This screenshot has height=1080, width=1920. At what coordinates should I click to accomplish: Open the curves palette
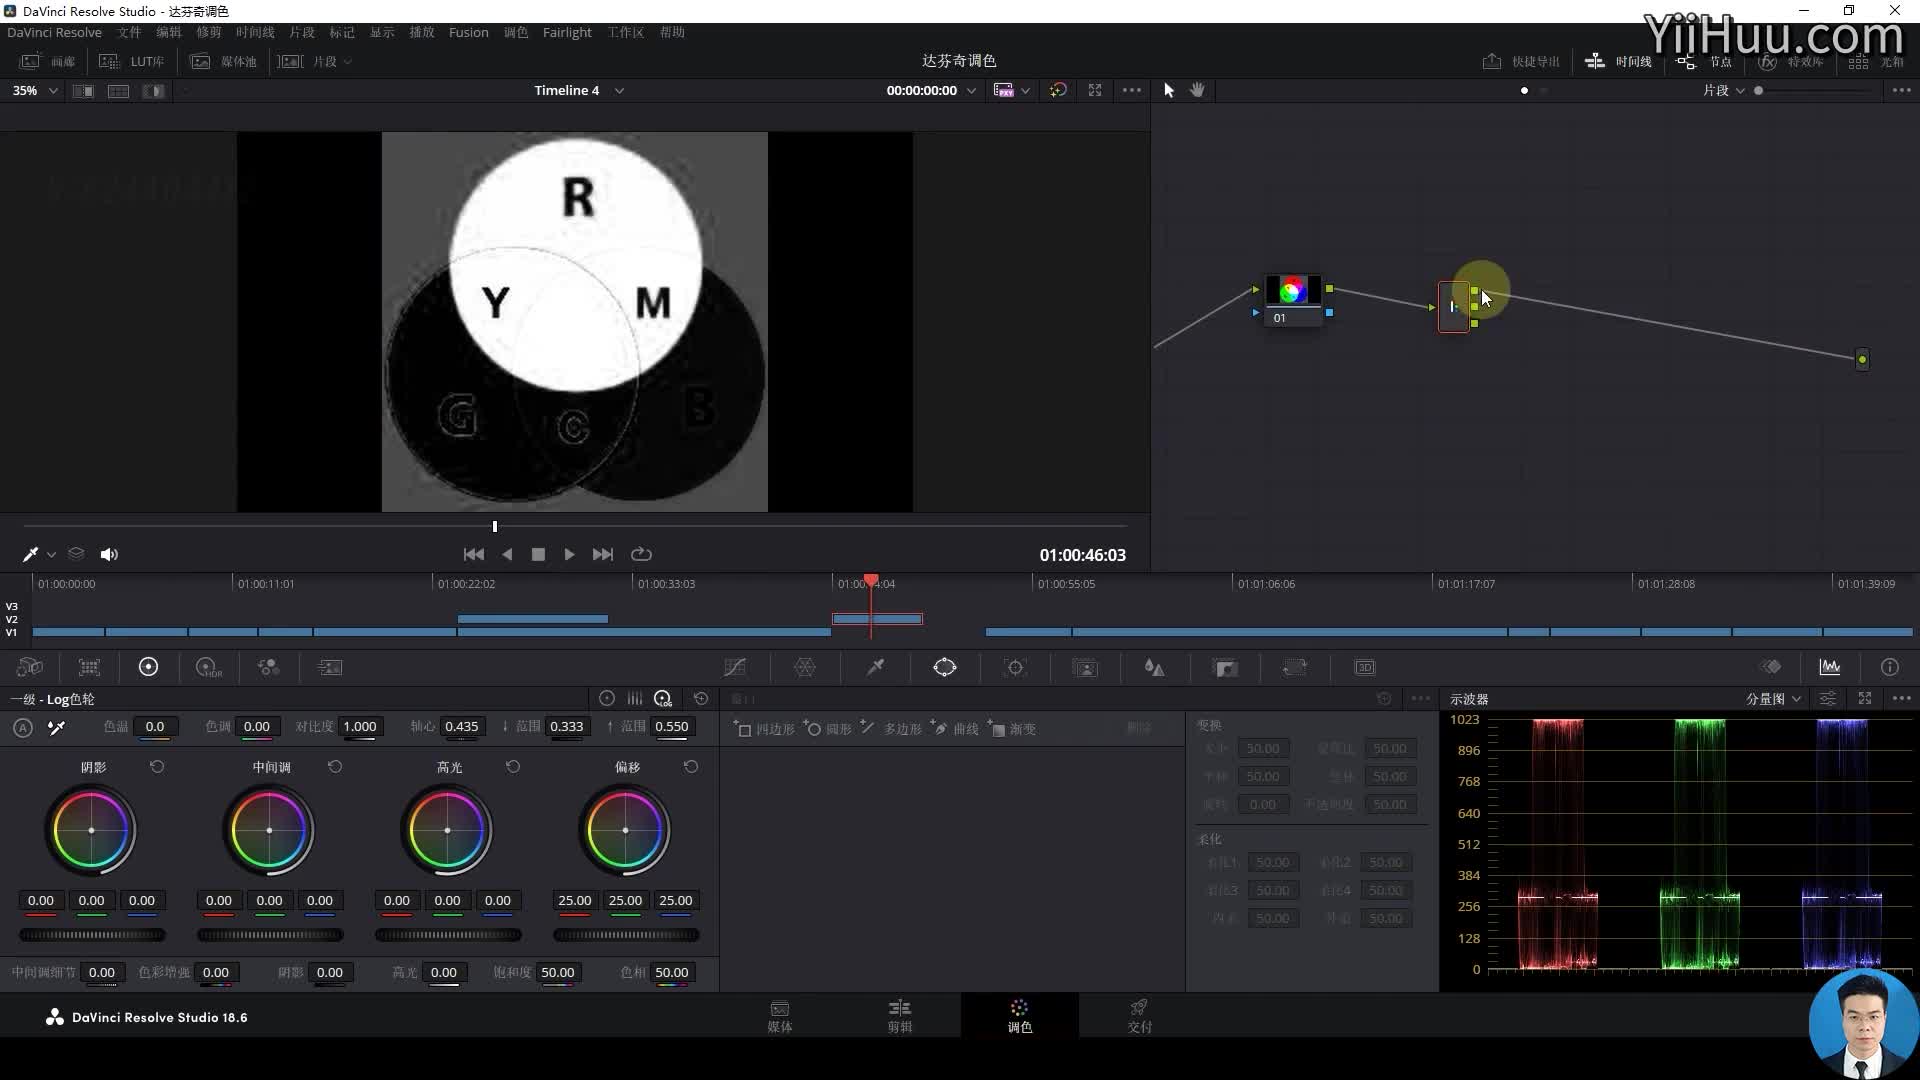coord(735,667)
